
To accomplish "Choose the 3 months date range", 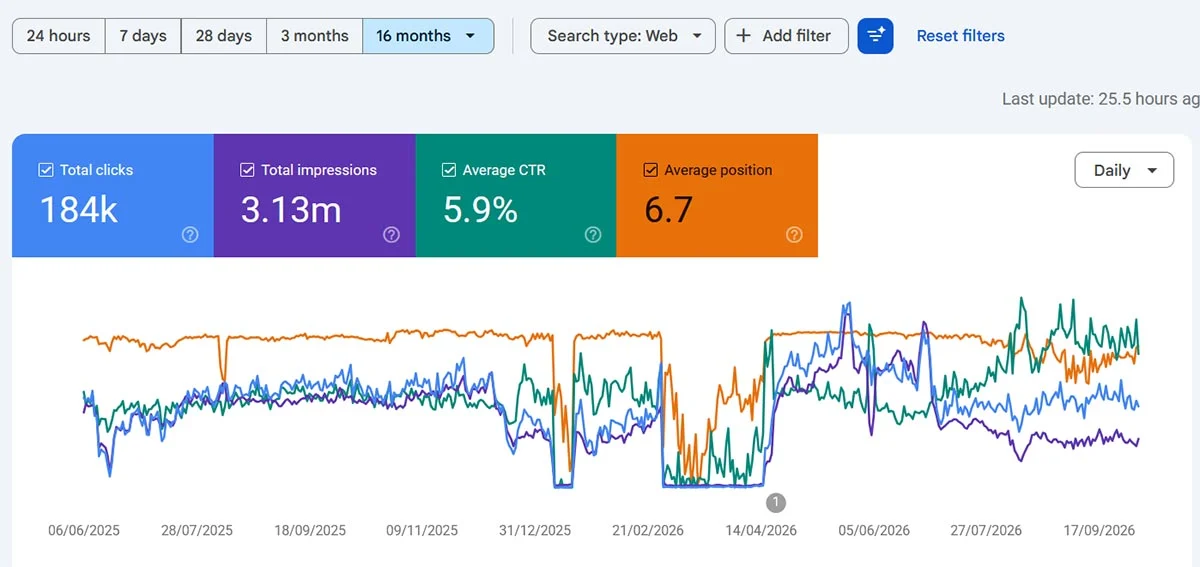I will [314, 36].
